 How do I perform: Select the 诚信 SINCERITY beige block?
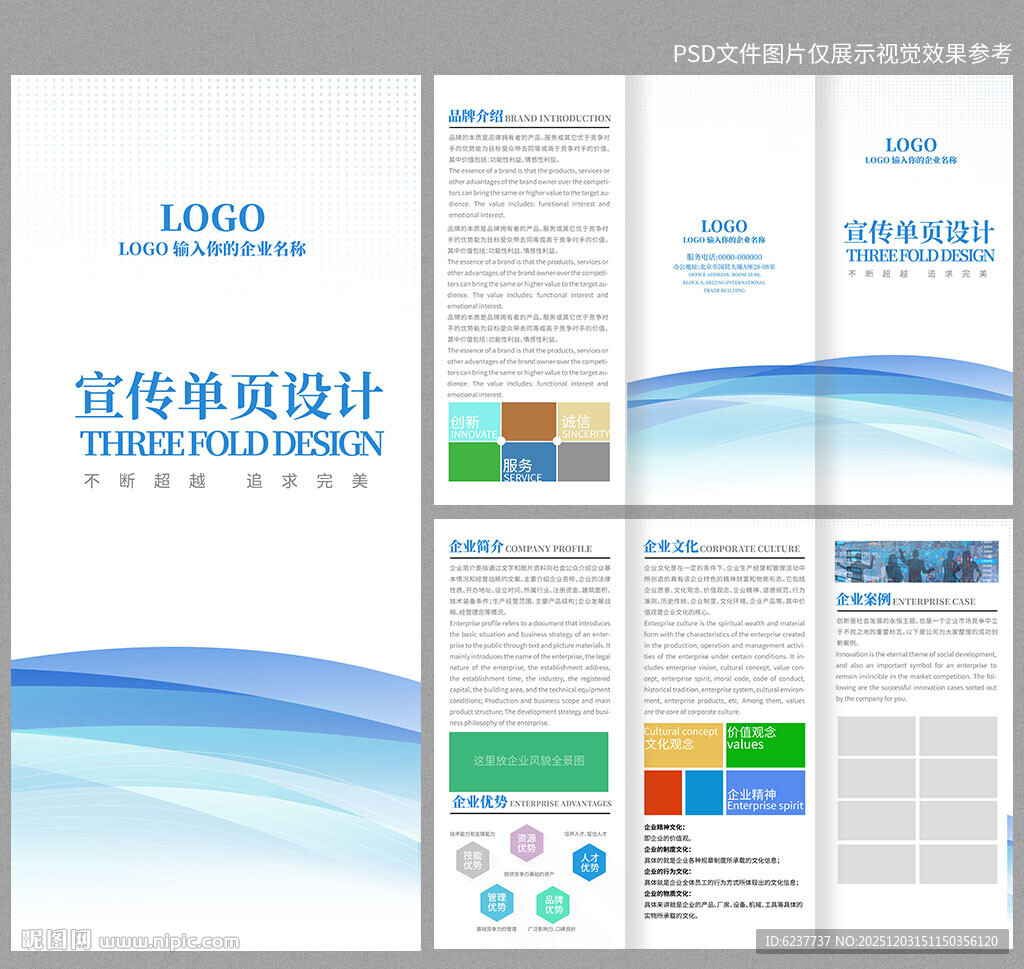pos(584,421)
